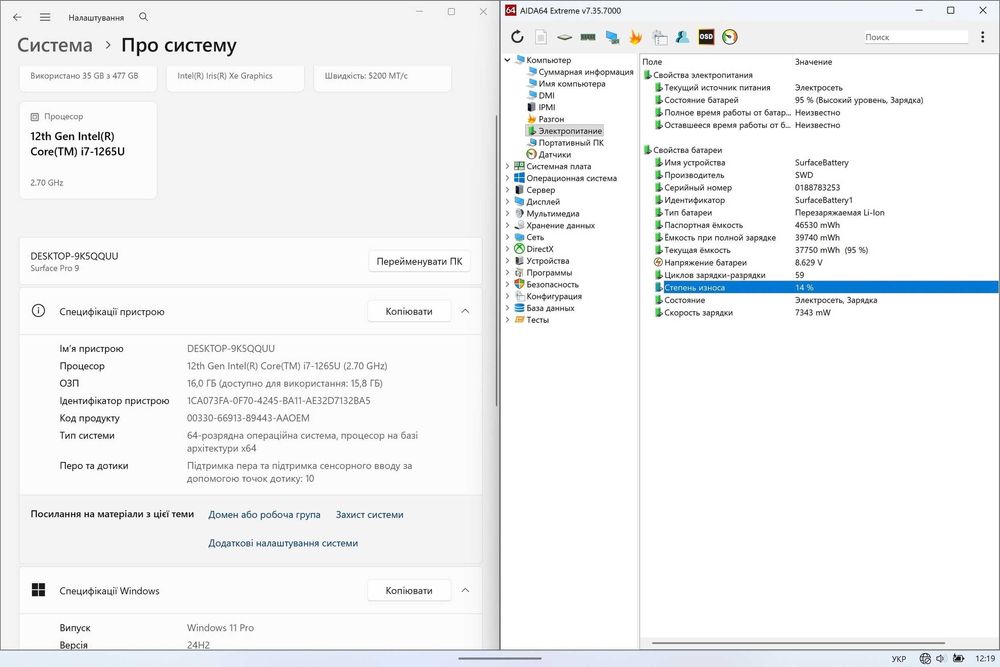The height and width of the screenshot is (667, 1000).
Task: Expand the Сервер tree node
Action: (x=508, y=190)
